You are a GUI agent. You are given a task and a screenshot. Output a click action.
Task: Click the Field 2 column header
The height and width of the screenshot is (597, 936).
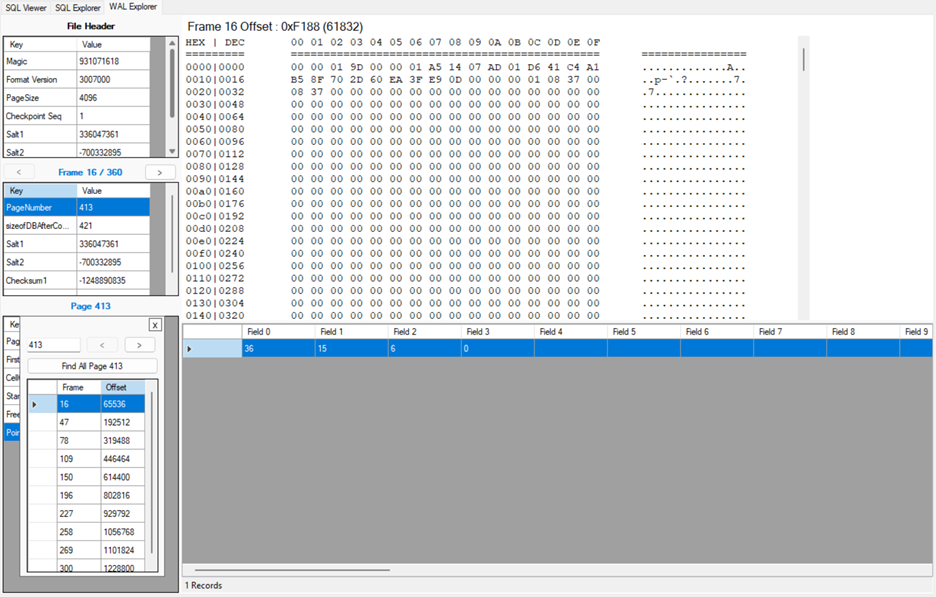424,332
